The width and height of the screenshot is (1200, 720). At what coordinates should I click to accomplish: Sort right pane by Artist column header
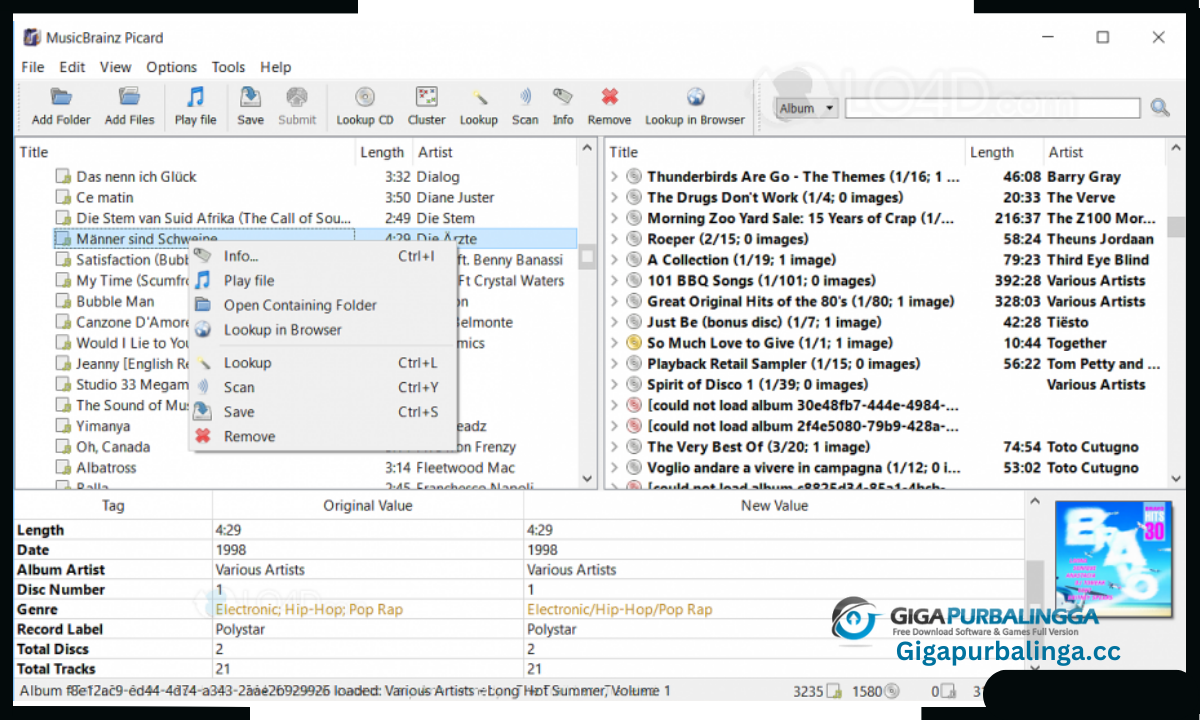point(1103,152)
